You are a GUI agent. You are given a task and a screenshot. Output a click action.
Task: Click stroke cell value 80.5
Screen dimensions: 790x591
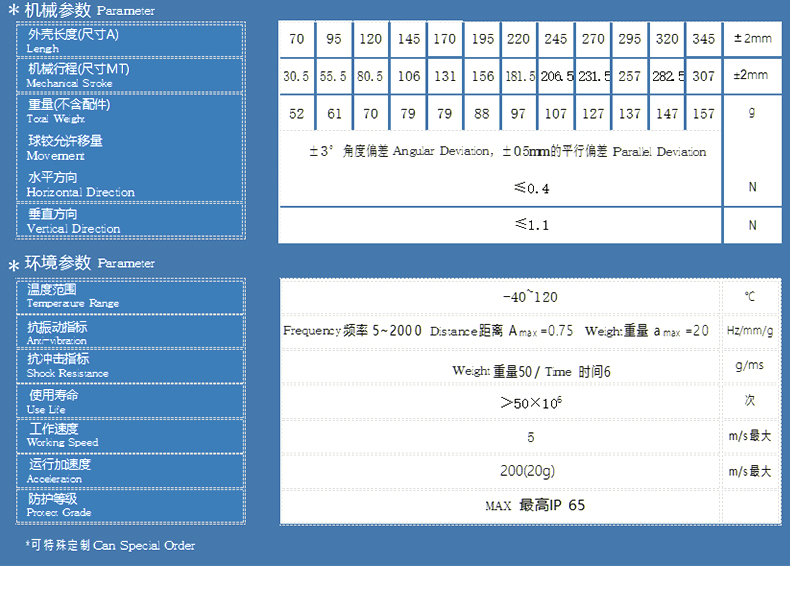pyautogui.click(x=370, y=76)
